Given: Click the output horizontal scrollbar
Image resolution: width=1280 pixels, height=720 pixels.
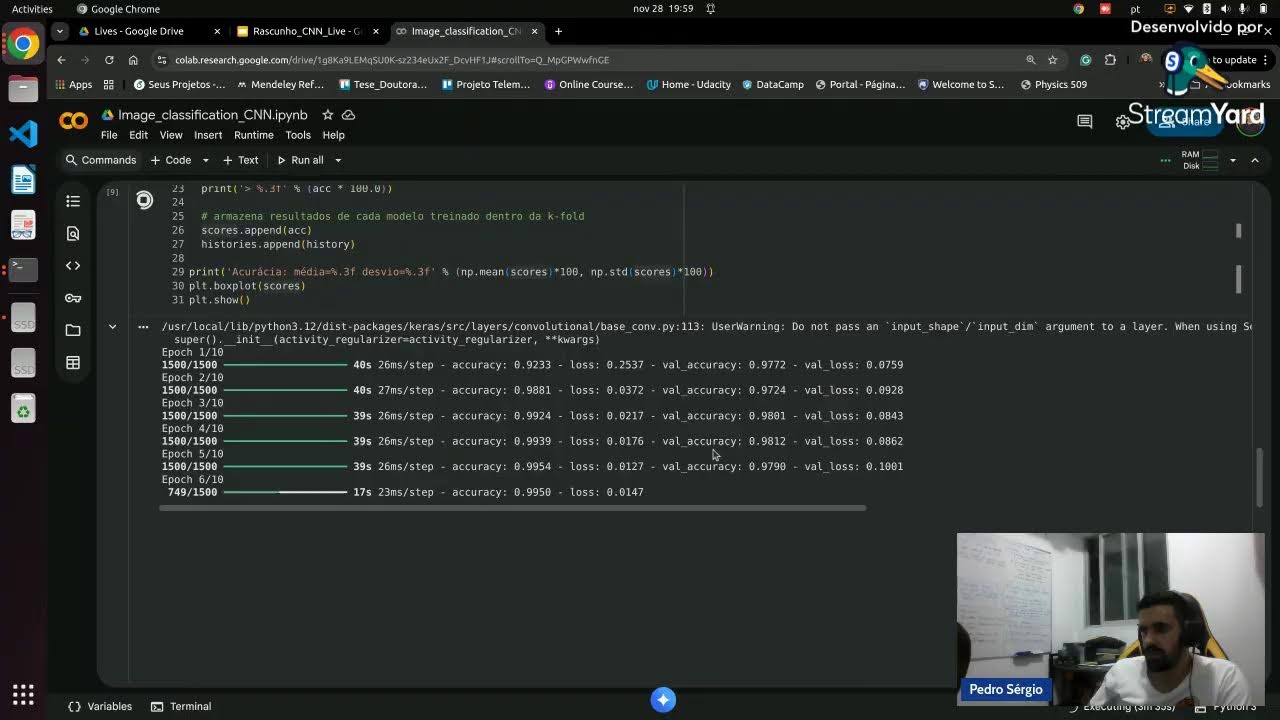Looking at the screenshot, I should (x=512, y=508).
